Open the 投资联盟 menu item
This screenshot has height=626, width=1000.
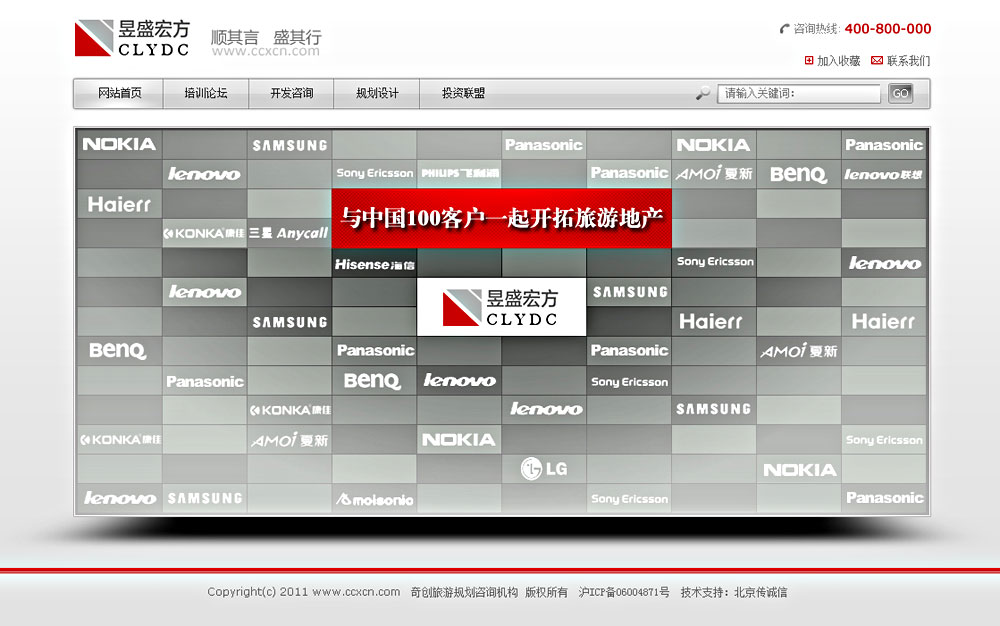tap(463, 94)
